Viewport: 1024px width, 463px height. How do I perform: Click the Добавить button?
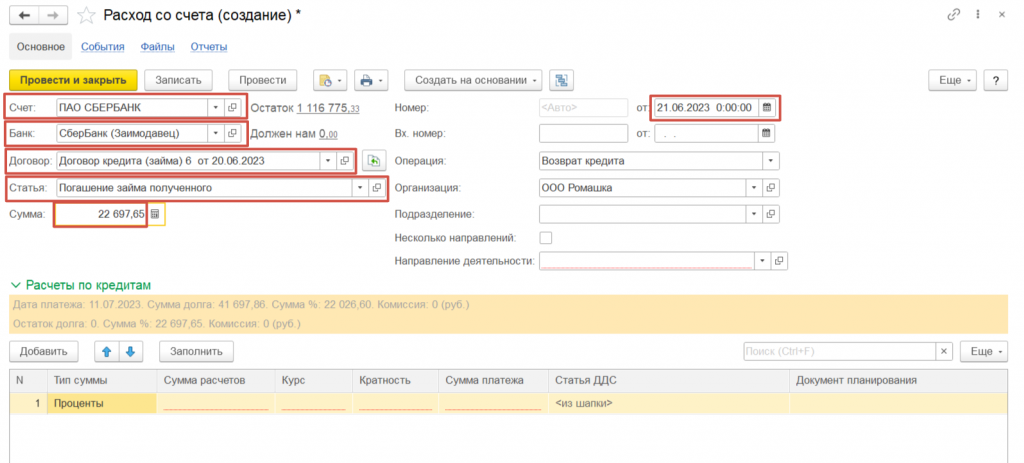pyautogui.click(x=43, y=351)
